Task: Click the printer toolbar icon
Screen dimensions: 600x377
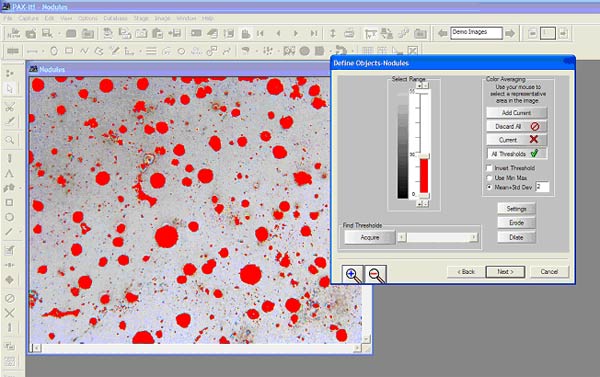Action: point(349,34)
